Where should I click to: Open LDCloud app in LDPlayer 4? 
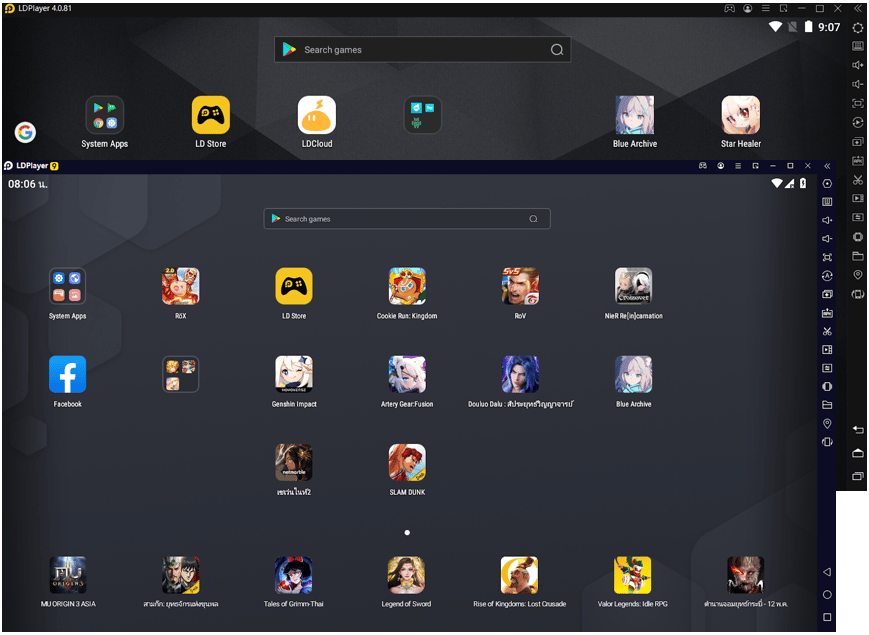(317, 115)
